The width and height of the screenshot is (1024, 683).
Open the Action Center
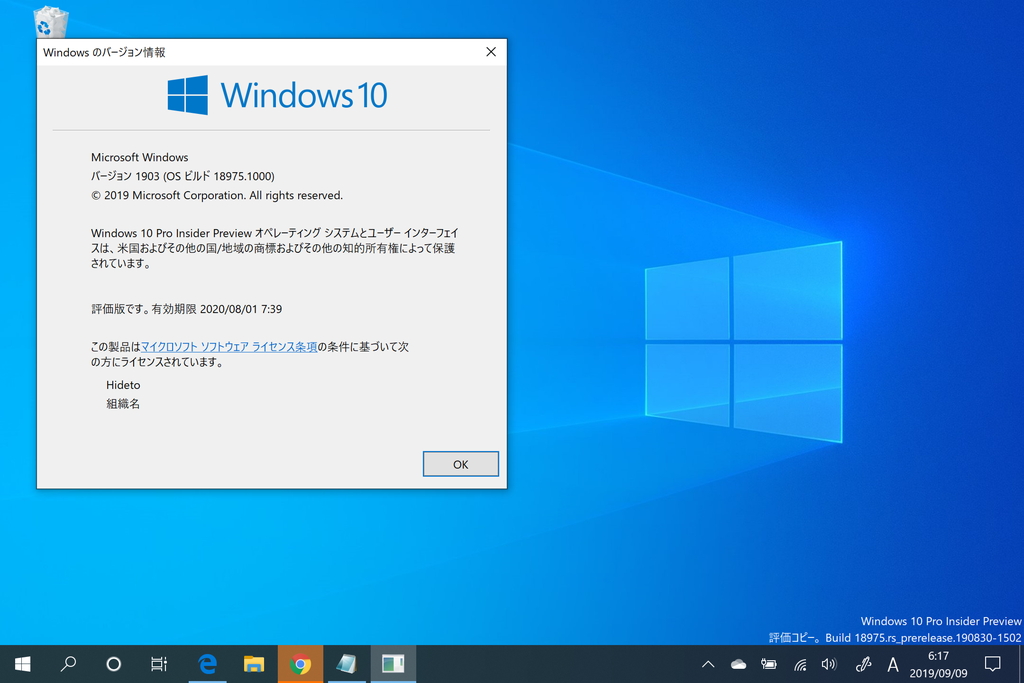(991, 663)
